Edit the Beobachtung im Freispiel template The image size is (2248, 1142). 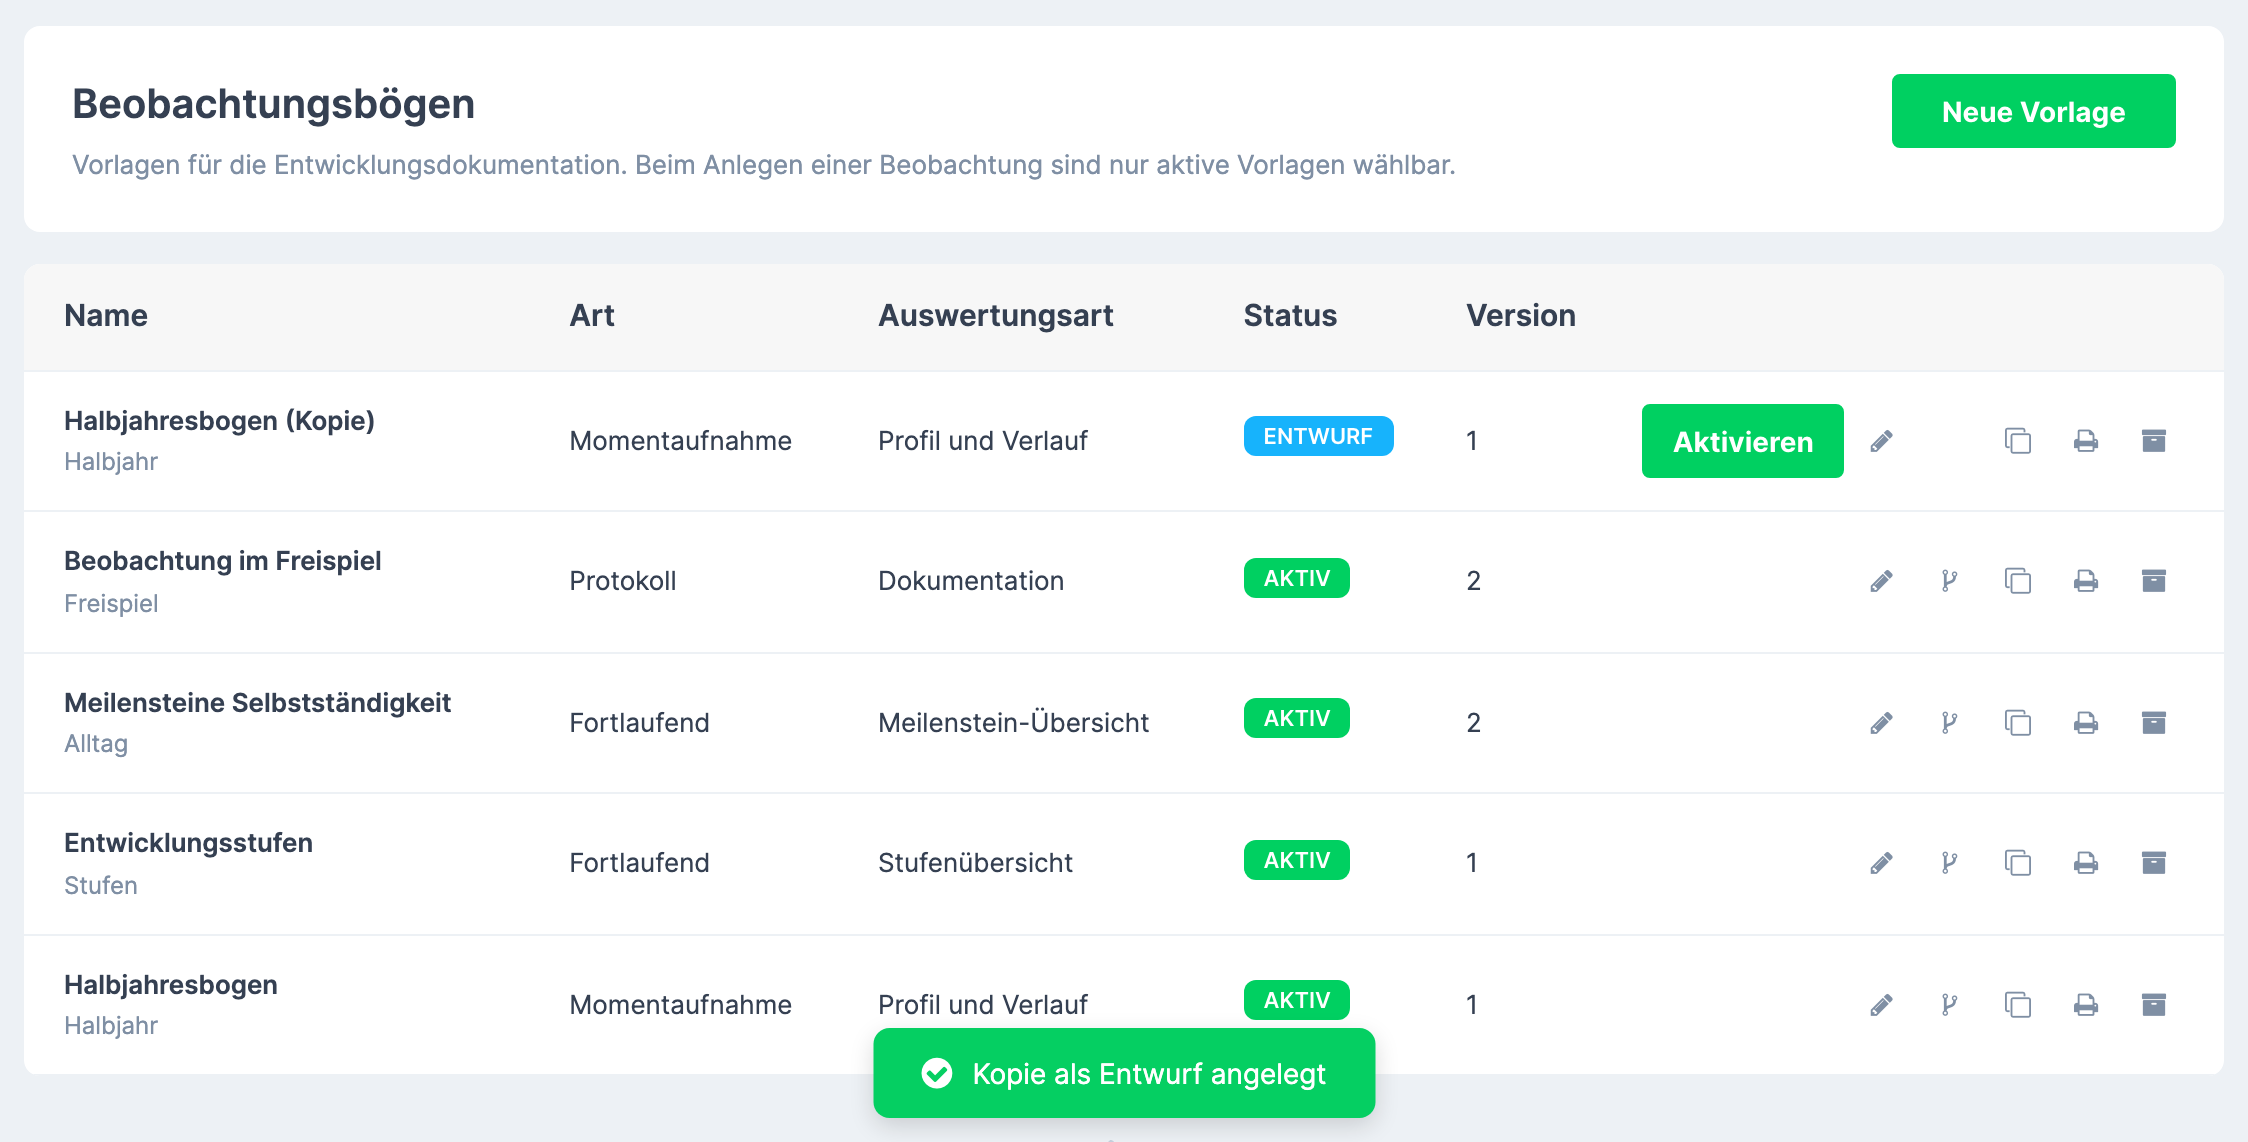pyautogui.click(x=1881, y=581)
